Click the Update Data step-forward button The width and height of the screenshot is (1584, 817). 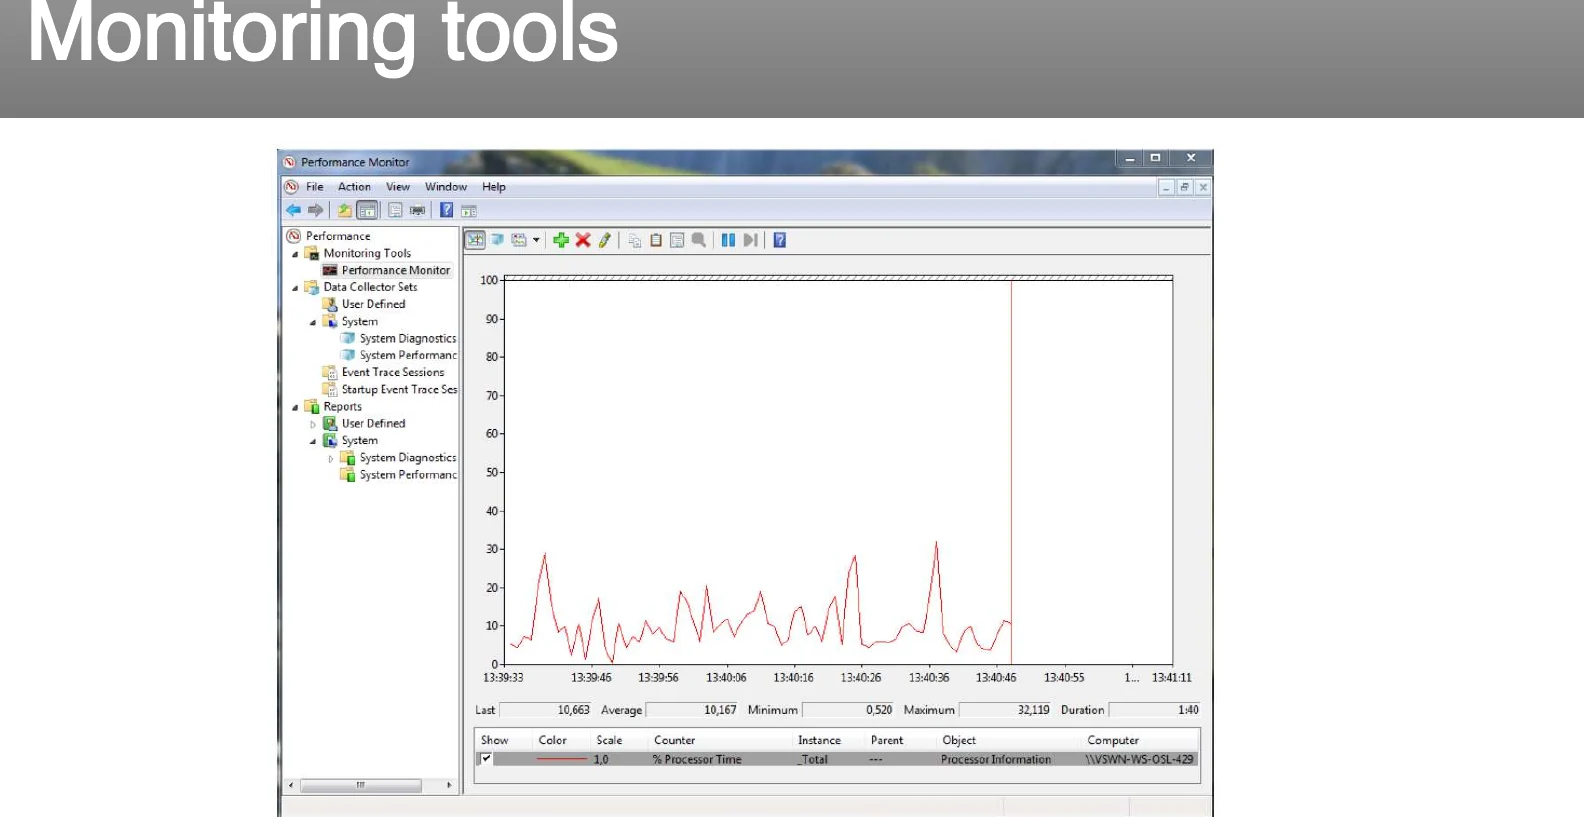pyautogui.click(x=750, y=240)
